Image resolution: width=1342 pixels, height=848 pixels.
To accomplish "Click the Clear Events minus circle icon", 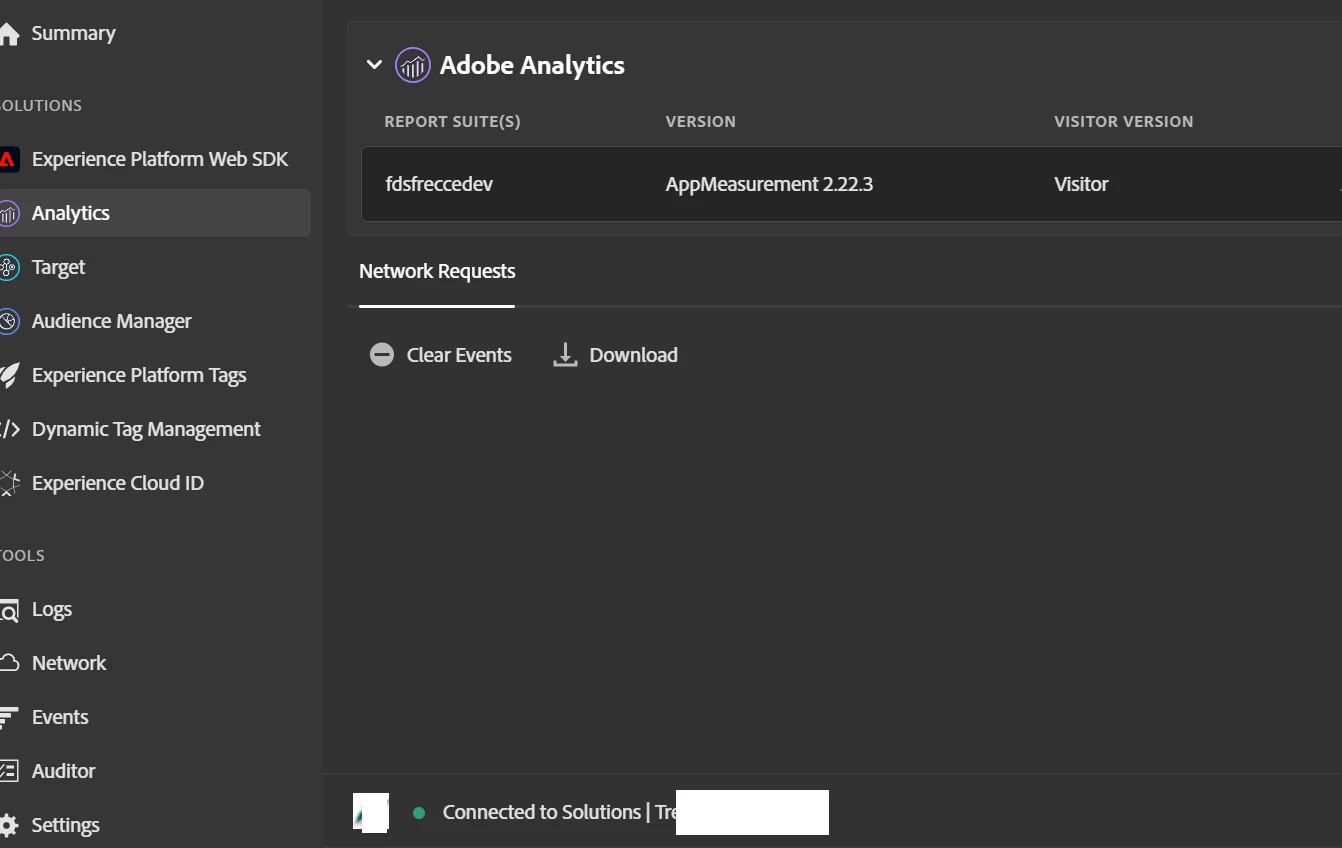I will [x=382, y=355].
